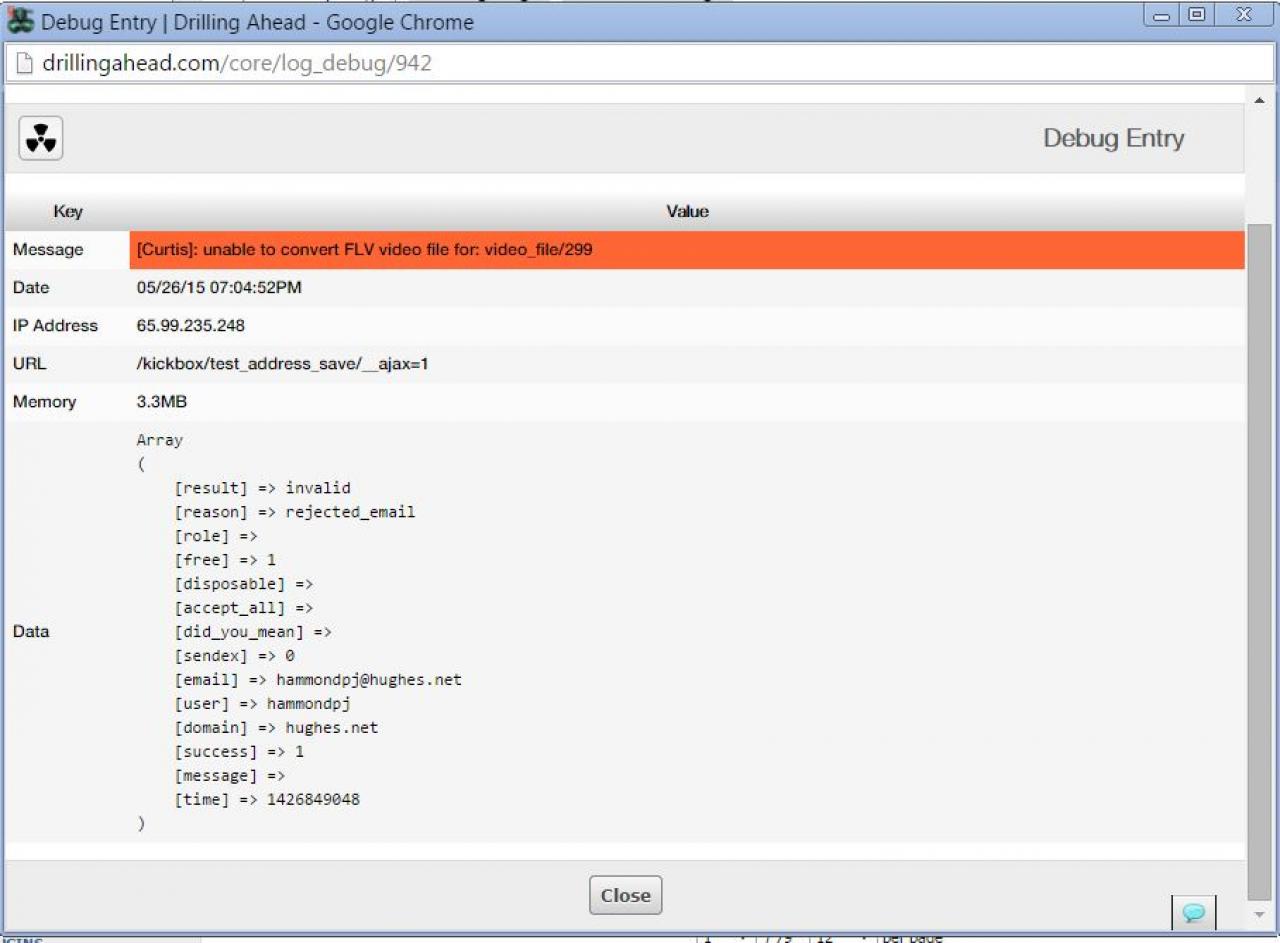
Task: Click the "Debug Entry" heading
Action: point(1114,138)
